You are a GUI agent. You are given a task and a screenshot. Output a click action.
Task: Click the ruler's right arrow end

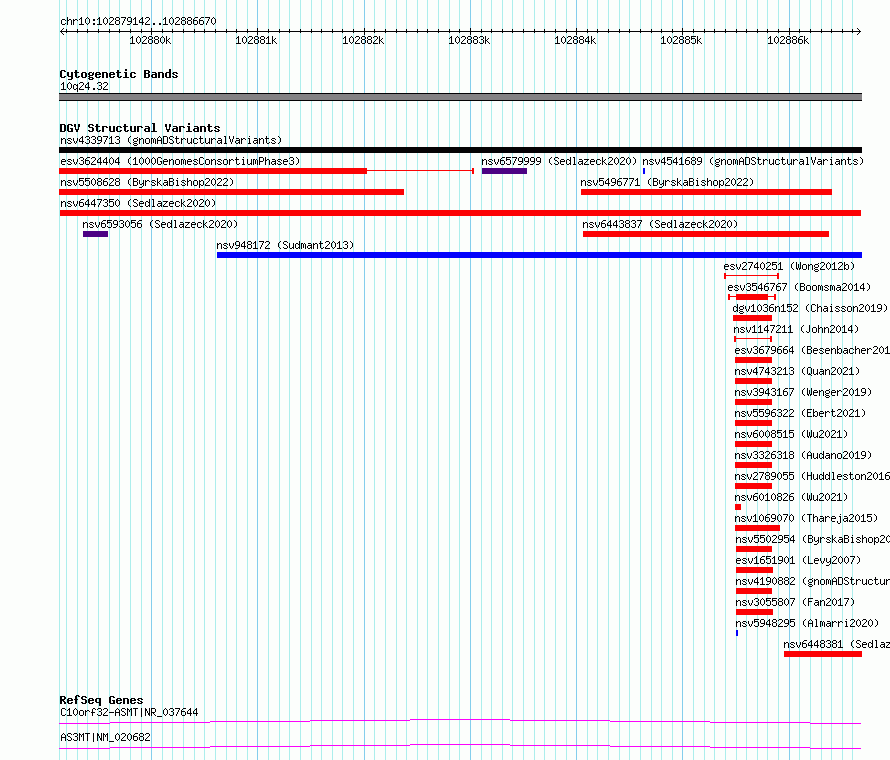[859, 32]
